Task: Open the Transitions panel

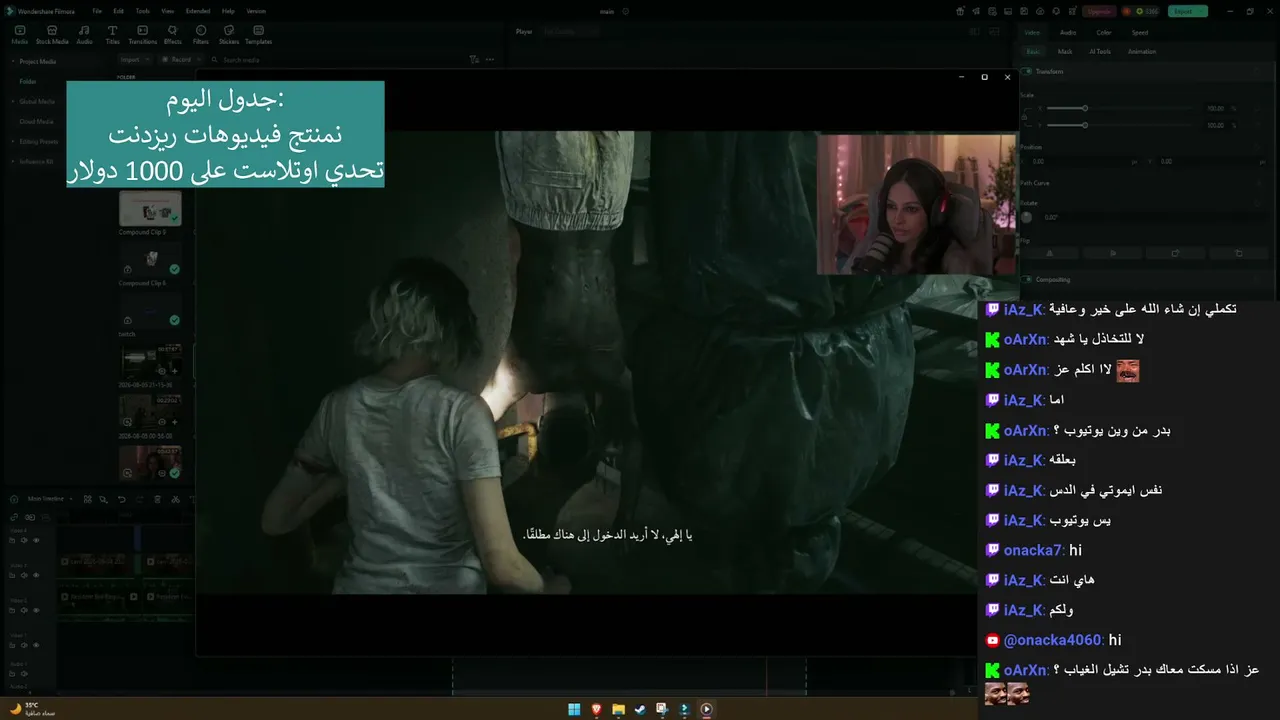Action: click(143, 34)
